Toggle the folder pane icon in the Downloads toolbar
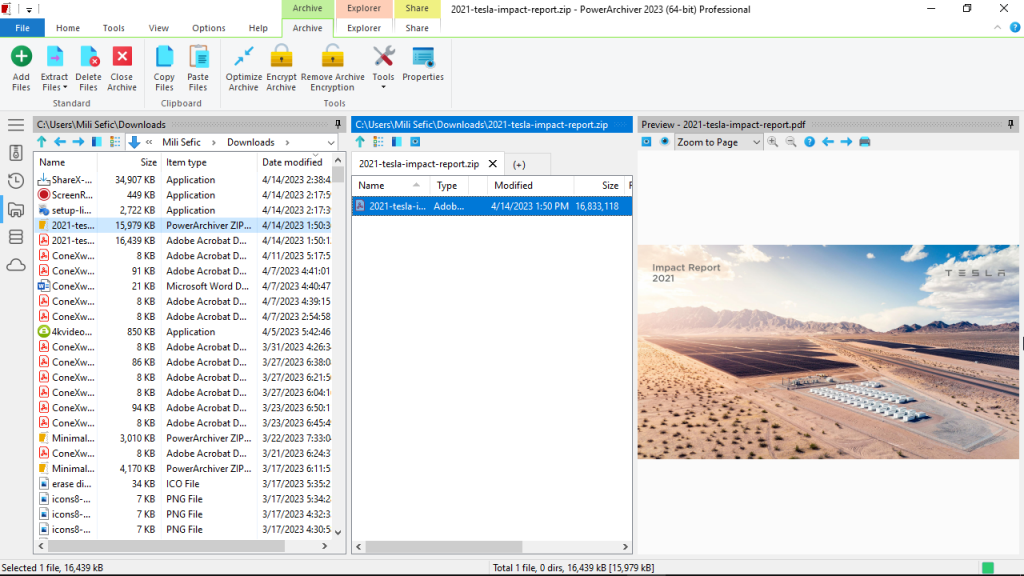Screen dimensions: 1024x576 97,142
